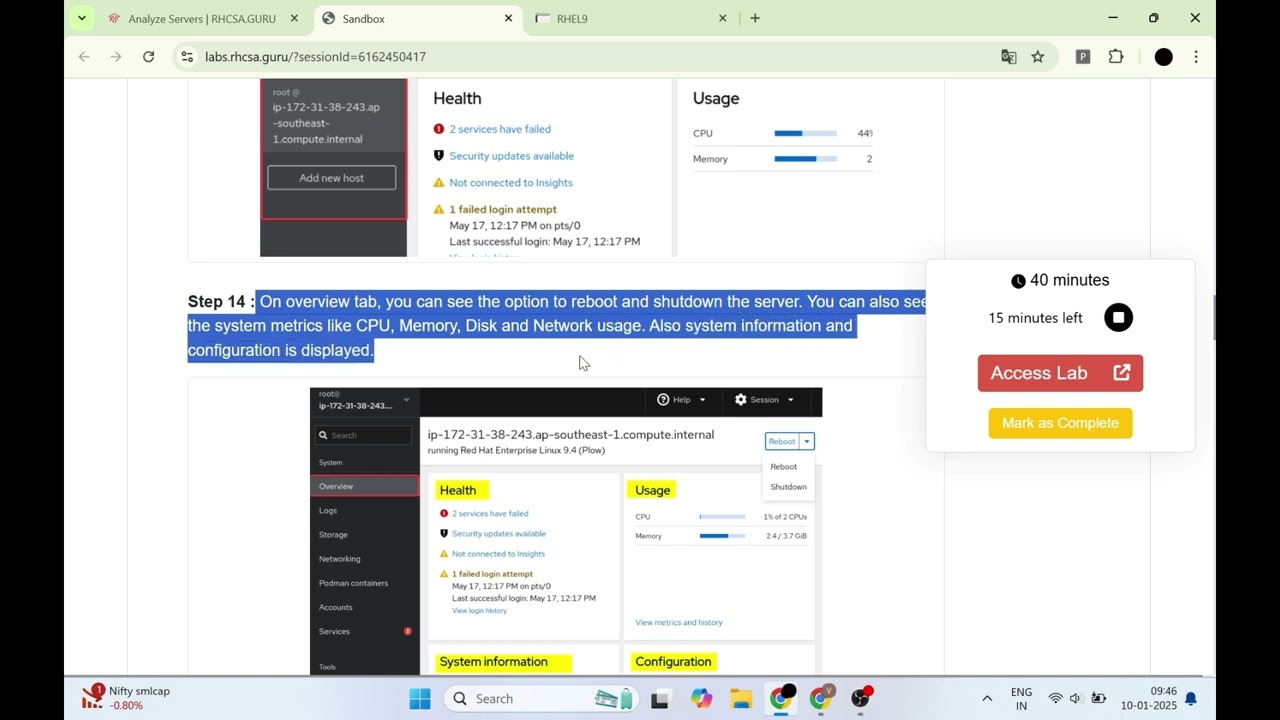The image size is (1280, 720).
Task: Close the Sandbox tab
Action: [x=508, y=18]
